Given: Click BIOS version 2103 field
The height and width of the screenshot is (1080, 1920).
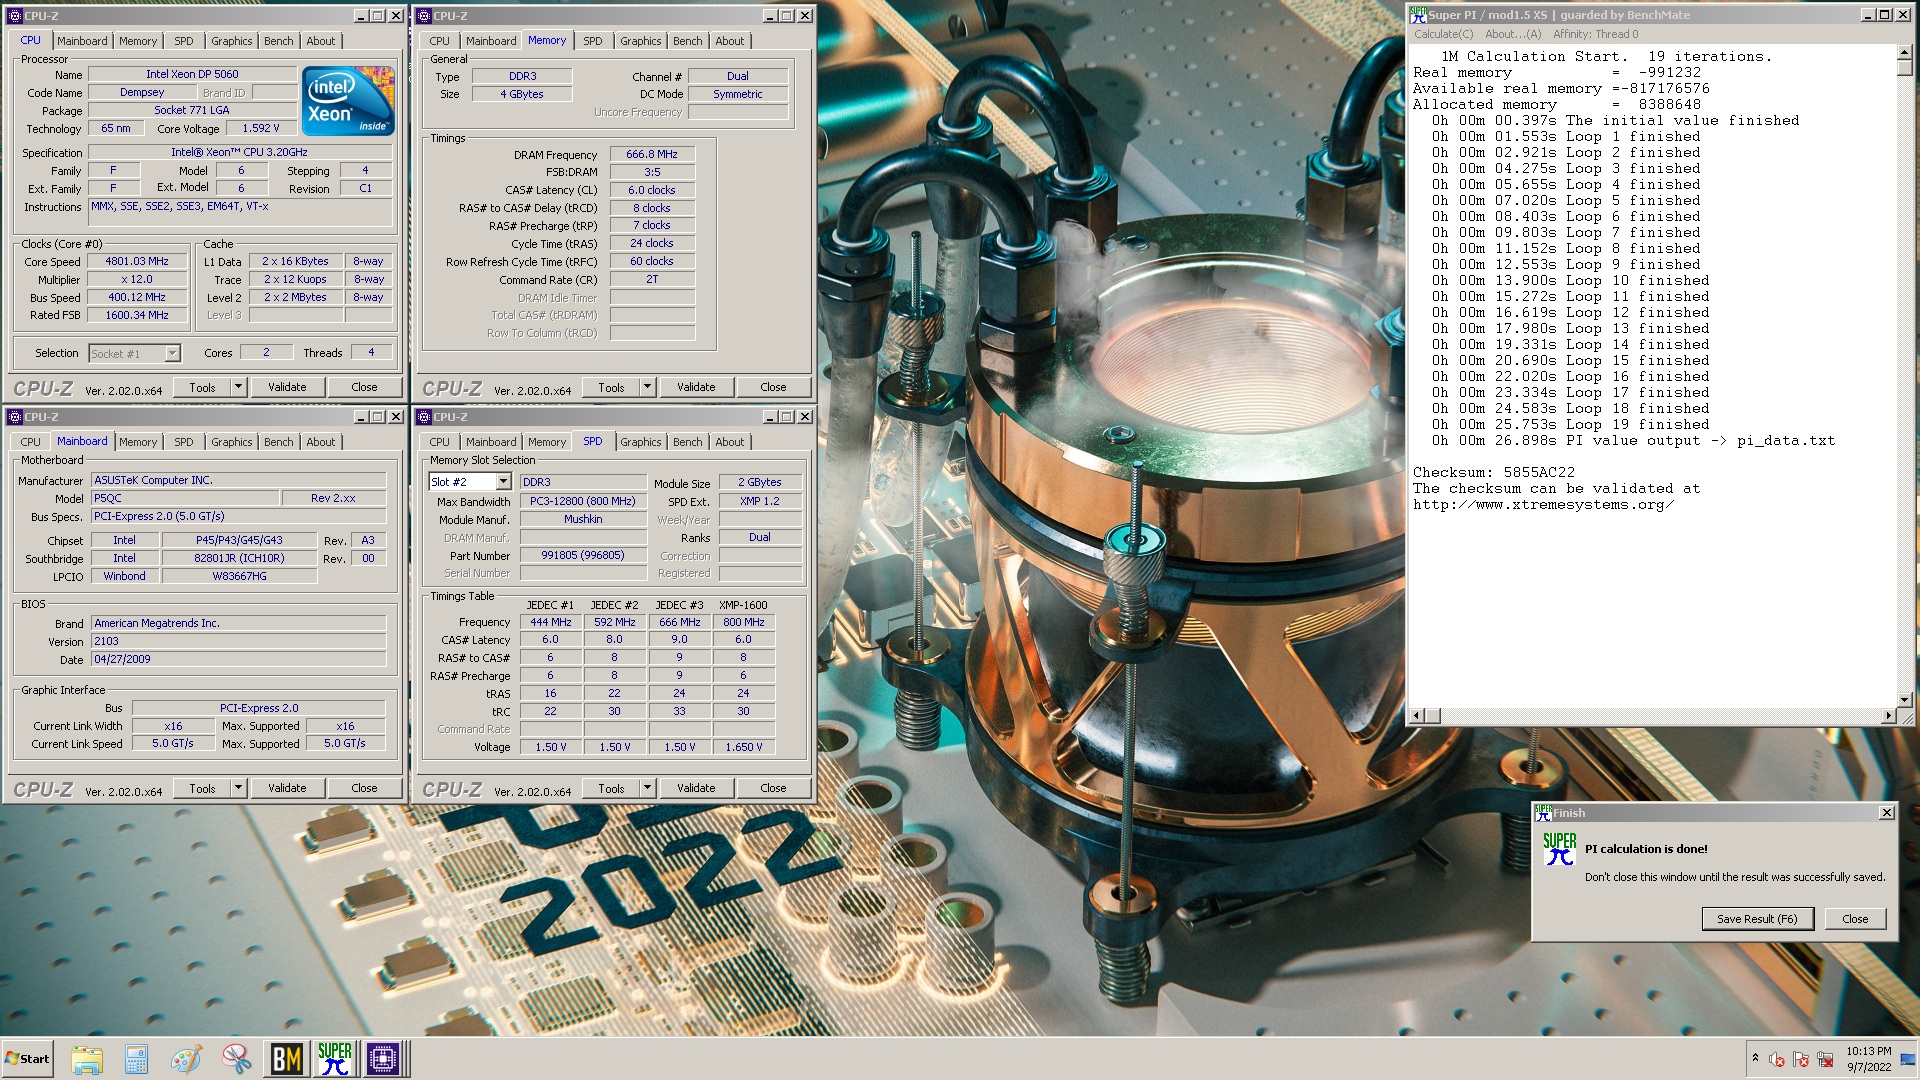Looking at the screenshot, I should pyautogui.click(x=238, y=641).
